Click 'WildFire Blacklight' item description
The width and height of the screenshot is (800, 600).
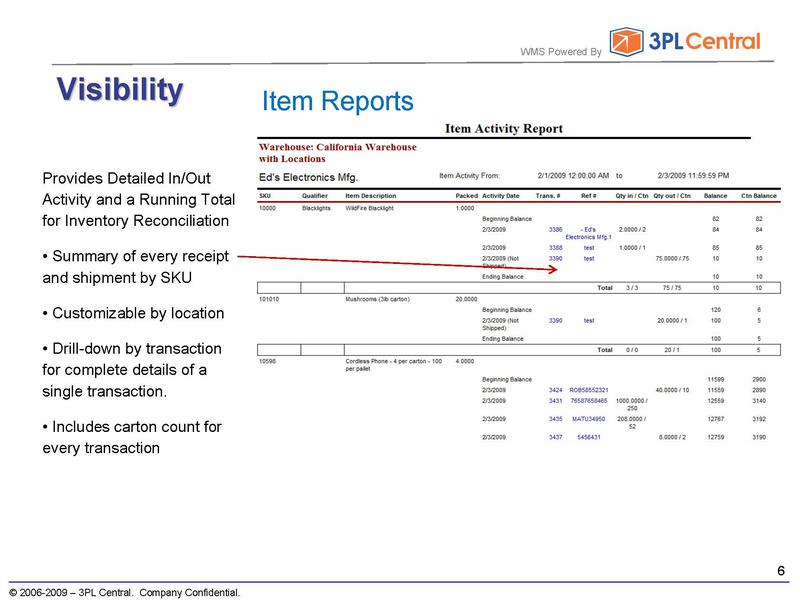point(369,208)
